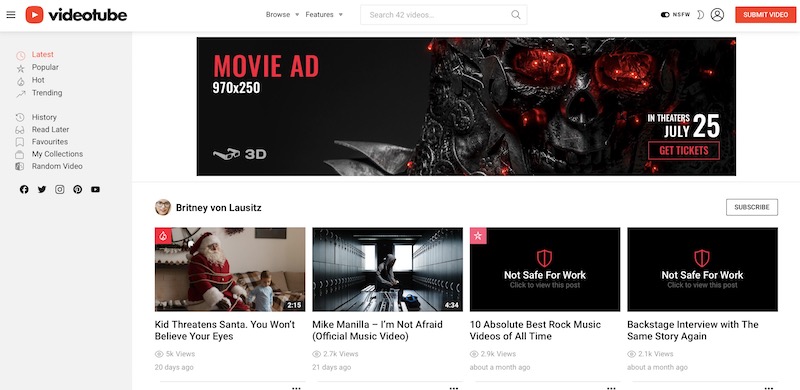Expand the Browse dropdown menu
Screen dimensions: 800x390
[x=283, y=15]
